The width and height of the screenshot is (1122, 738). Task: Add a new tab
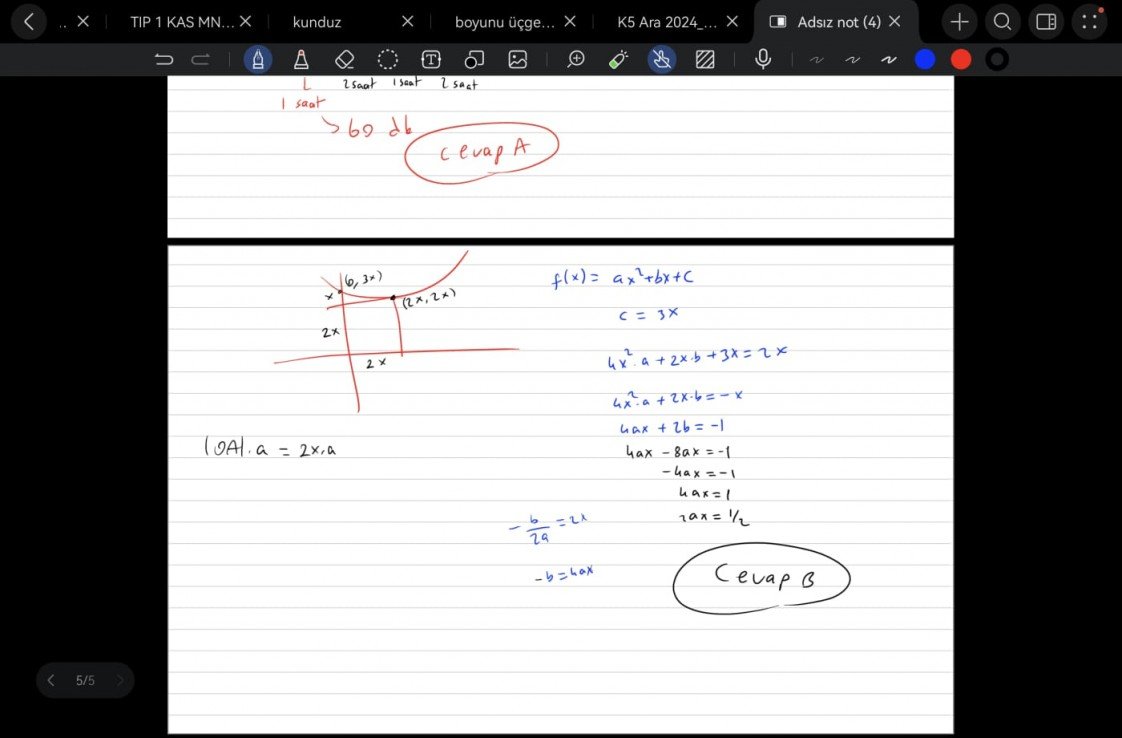(x=959, y=21)
